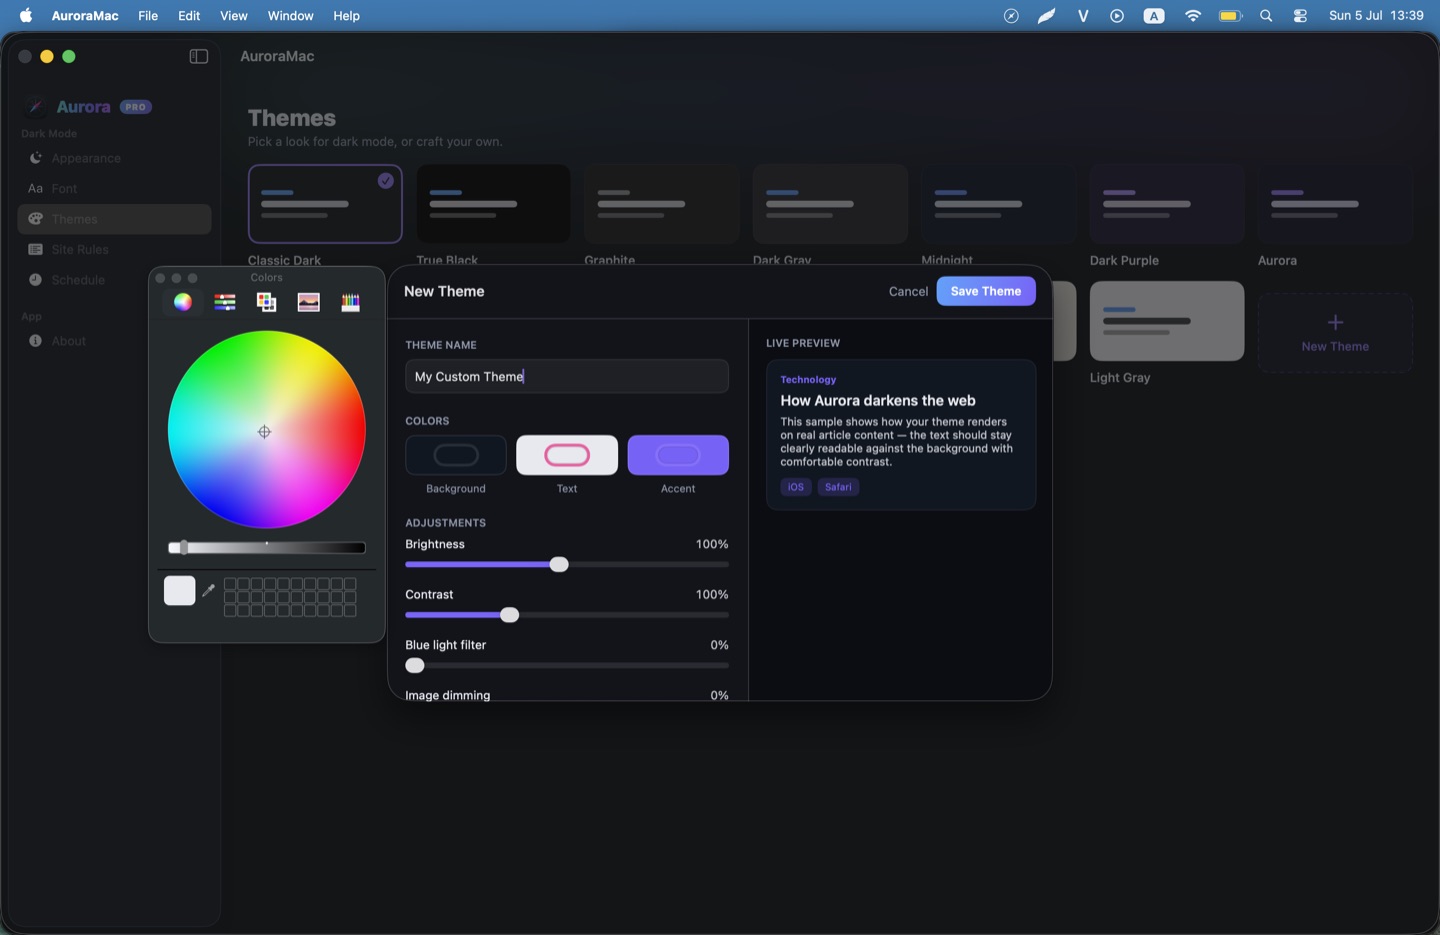The width and height of the screenshot is (1440, 935).
Task: Open the Wi-Fi status menu
Action: [1192, 16]
